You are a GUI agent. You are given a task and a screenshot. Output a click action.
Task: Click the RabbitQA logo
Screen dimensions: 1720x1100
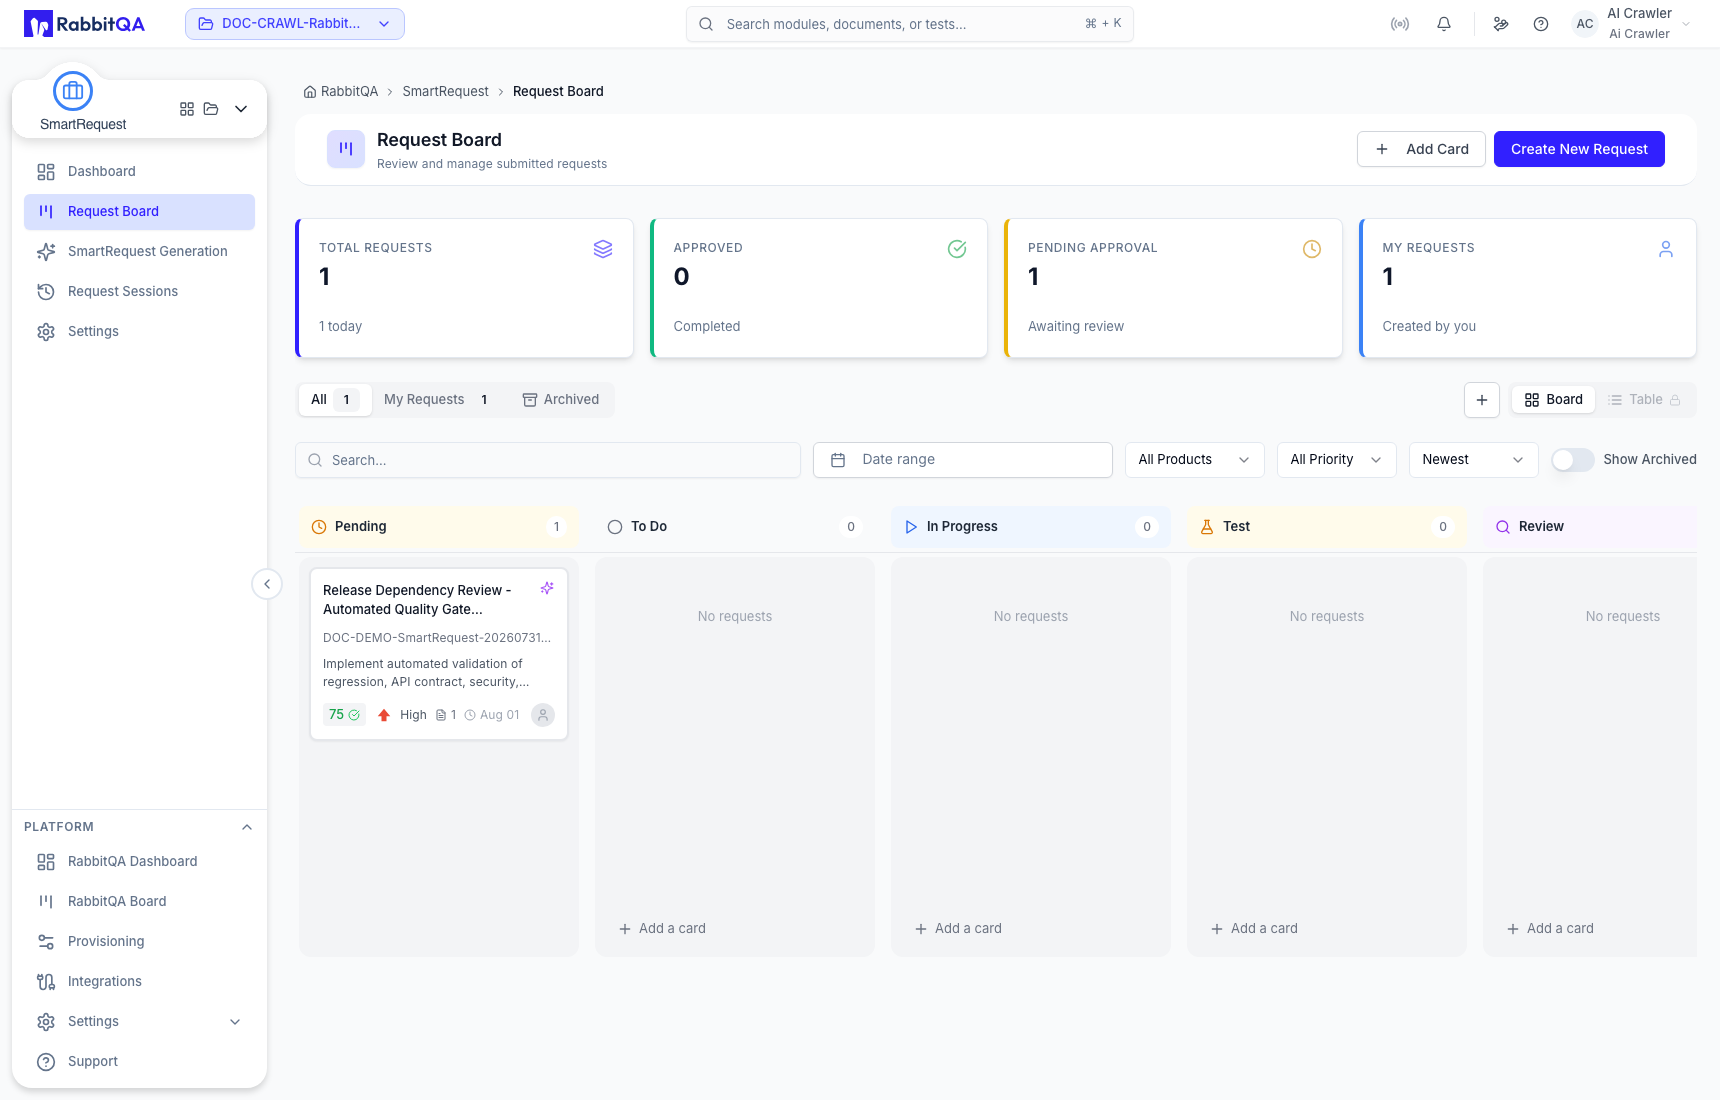click(x=84, y=24)
